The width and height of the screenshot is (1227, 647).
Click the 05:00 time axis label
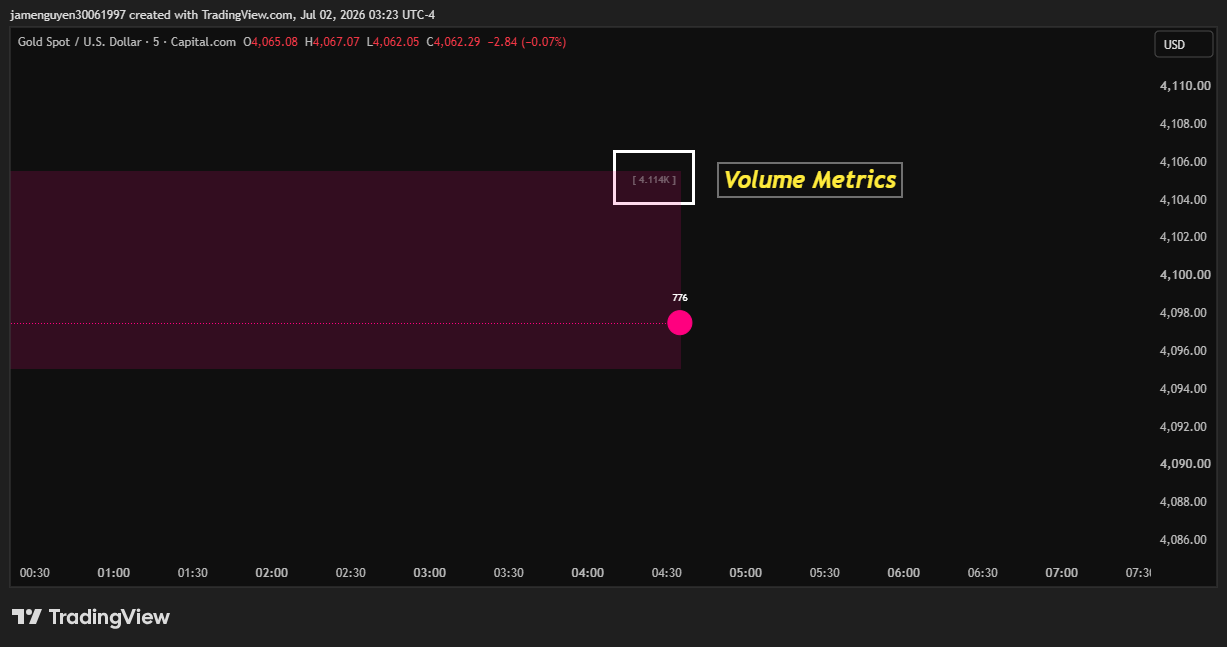746,573
